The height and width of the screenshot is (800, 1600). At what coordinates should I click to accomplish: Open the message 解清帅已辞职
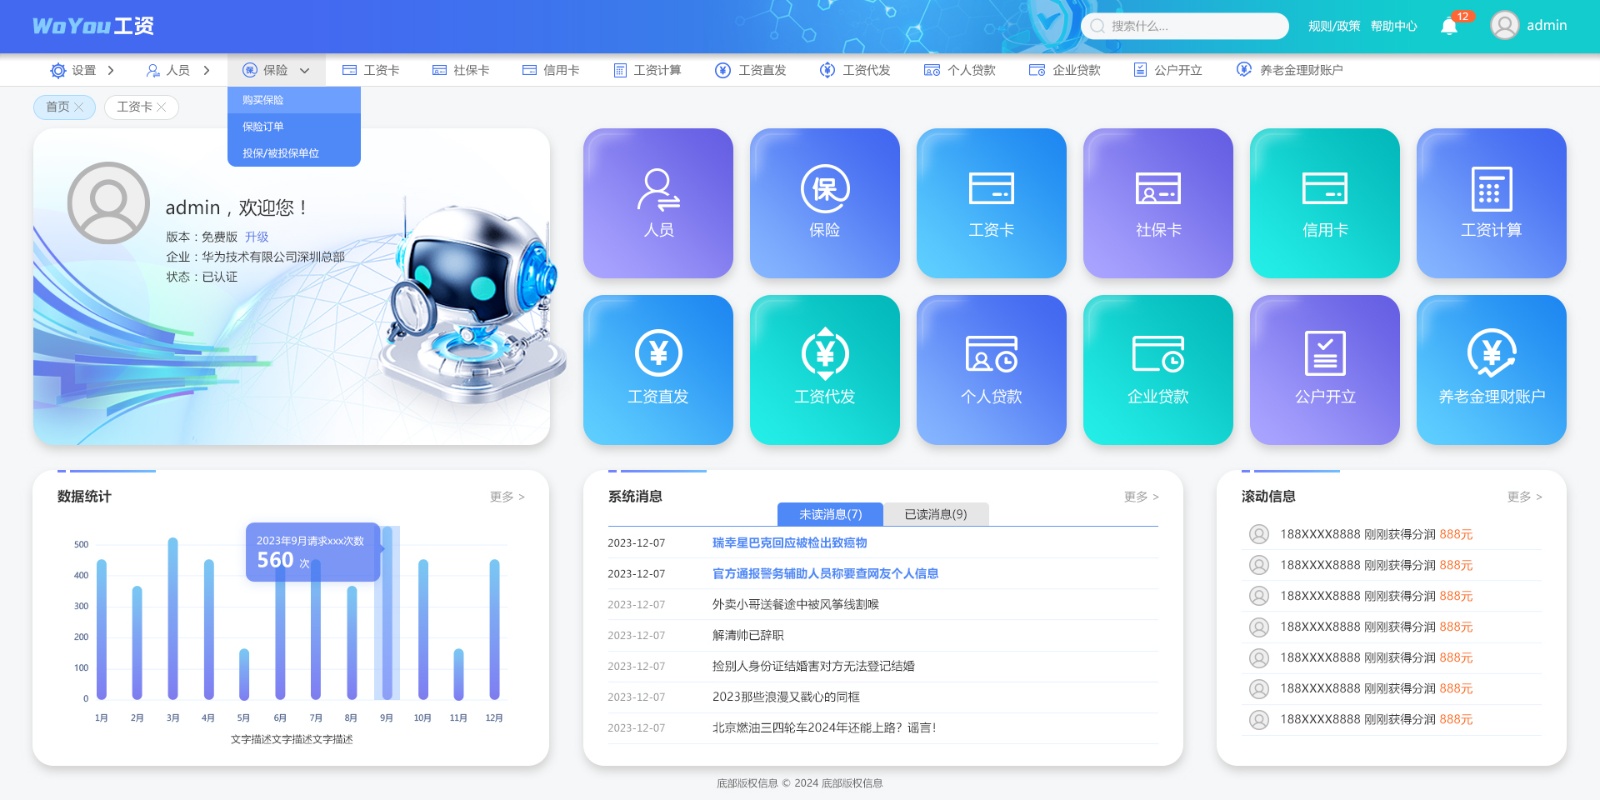748,635
